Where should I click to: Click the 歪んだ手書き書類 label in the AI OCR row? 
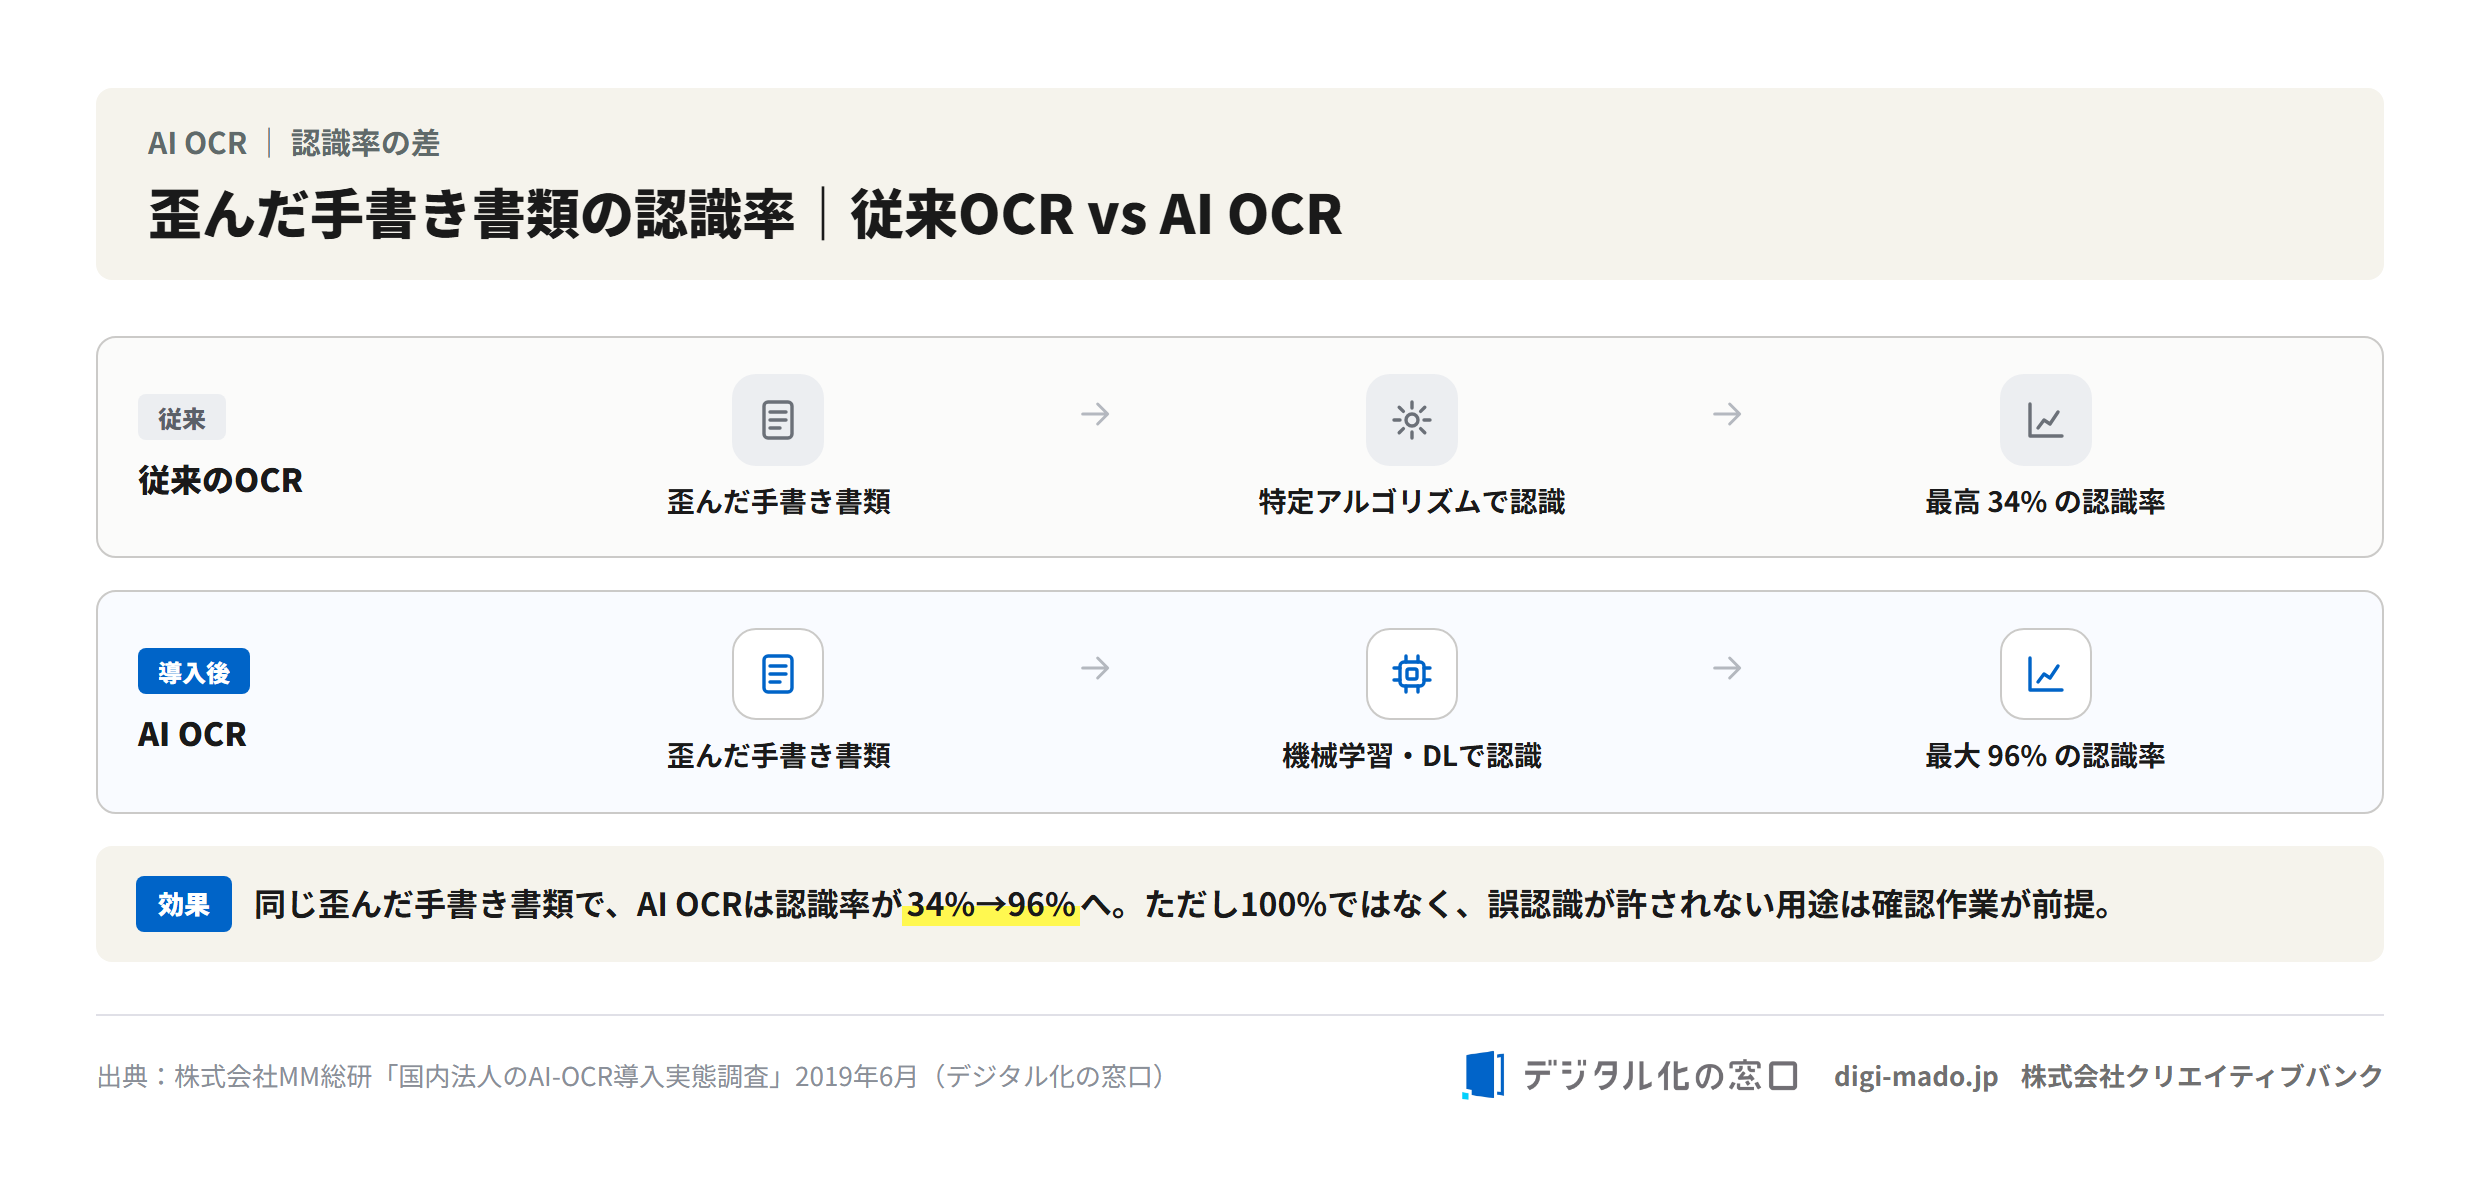[778, 756]
